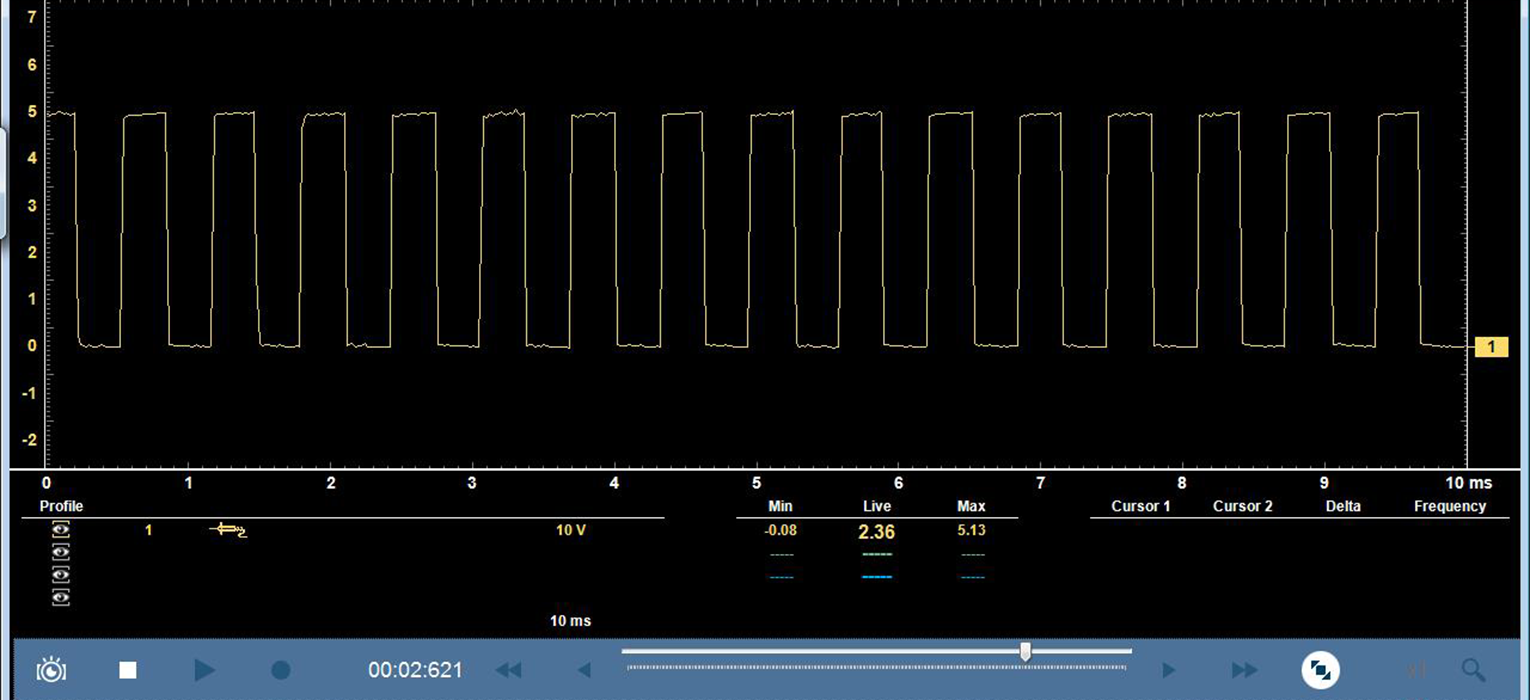Viewport: 1530px width, 700px height.
Task: Click the playback position slider handle
Action: 1025,652
